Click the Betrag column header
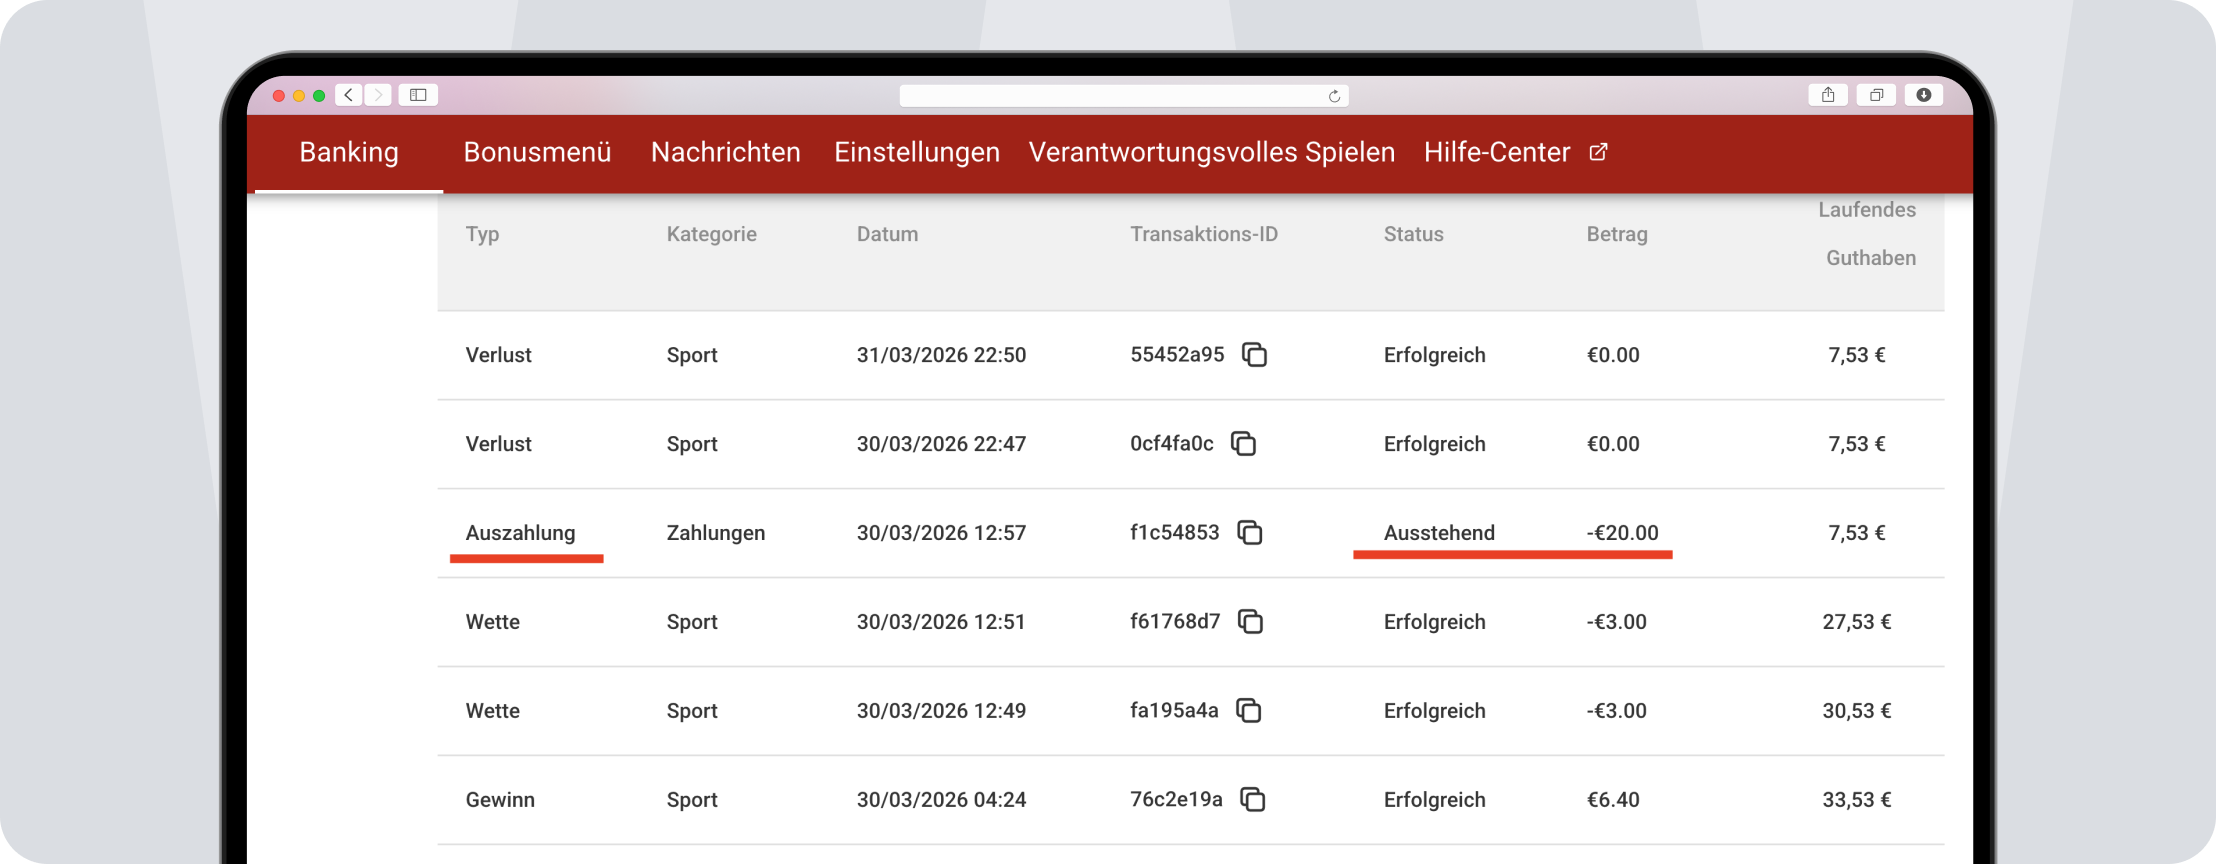2216x864 pixels. coord(1617,234)
